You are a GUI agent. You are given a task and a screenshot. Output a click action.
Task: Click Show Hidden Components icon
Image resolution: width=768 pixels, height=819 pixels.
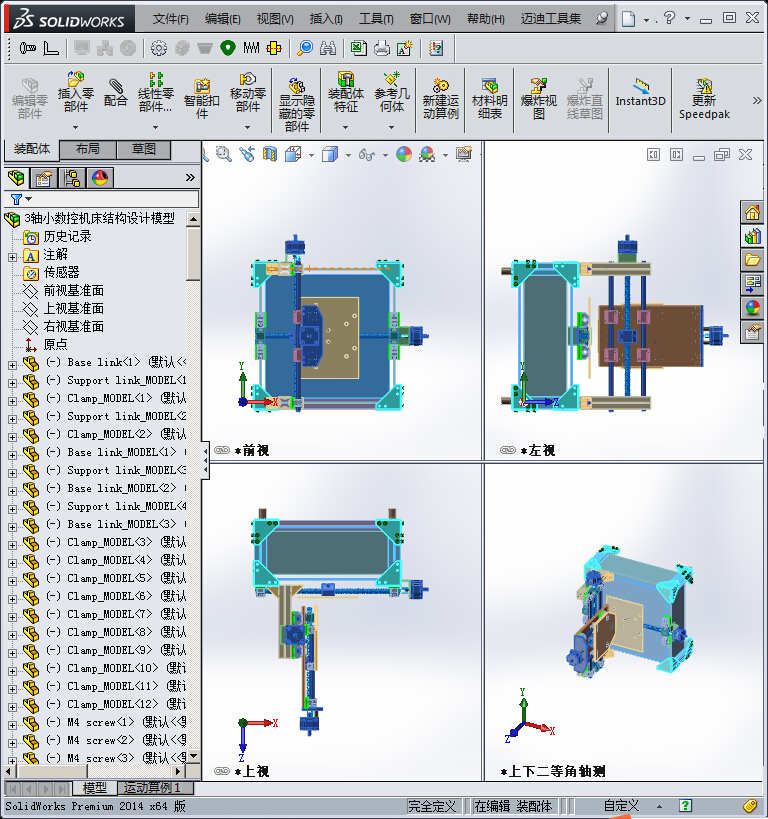[297, 104]
